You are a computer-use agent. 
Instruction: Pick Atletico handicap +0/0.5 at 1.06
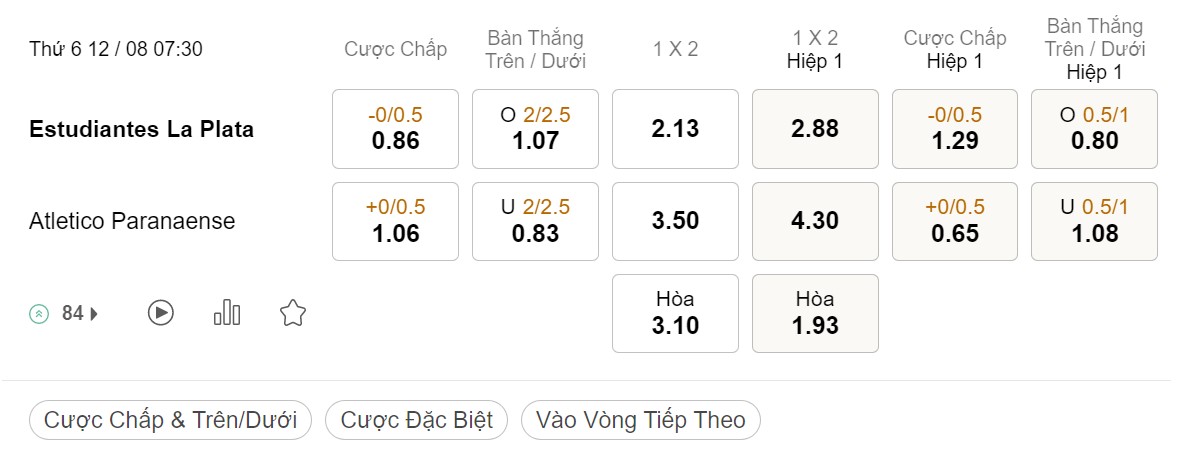click(x=395, y=221)
